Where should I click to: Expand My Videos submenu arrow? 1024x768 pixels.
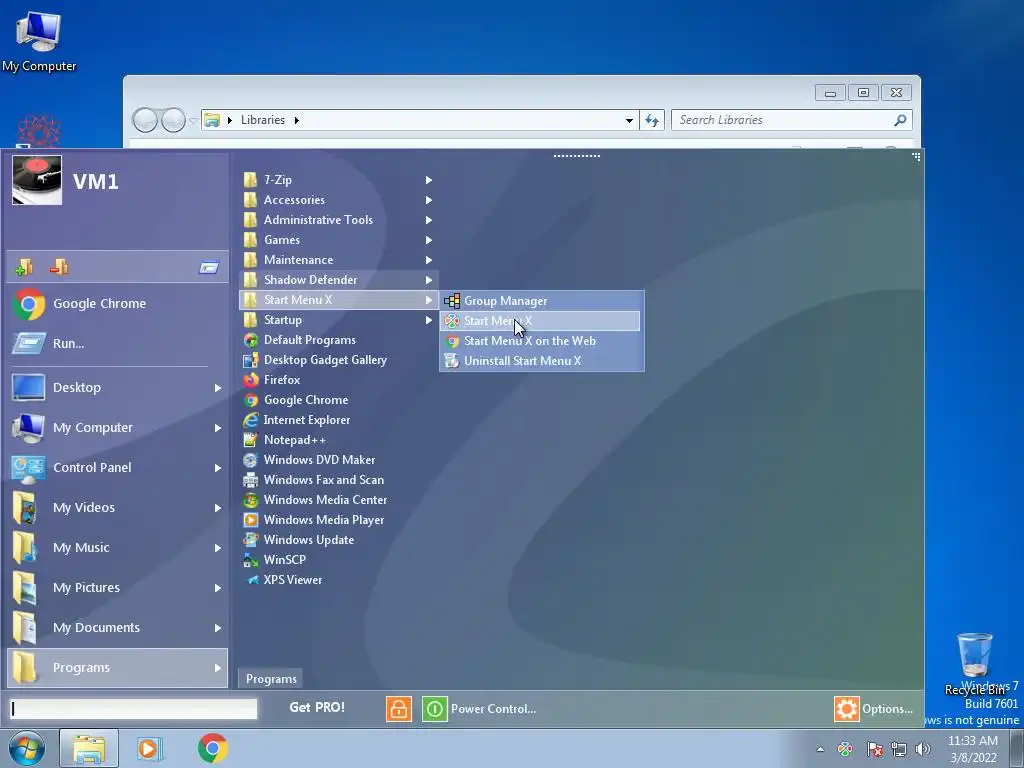(217, 508)
